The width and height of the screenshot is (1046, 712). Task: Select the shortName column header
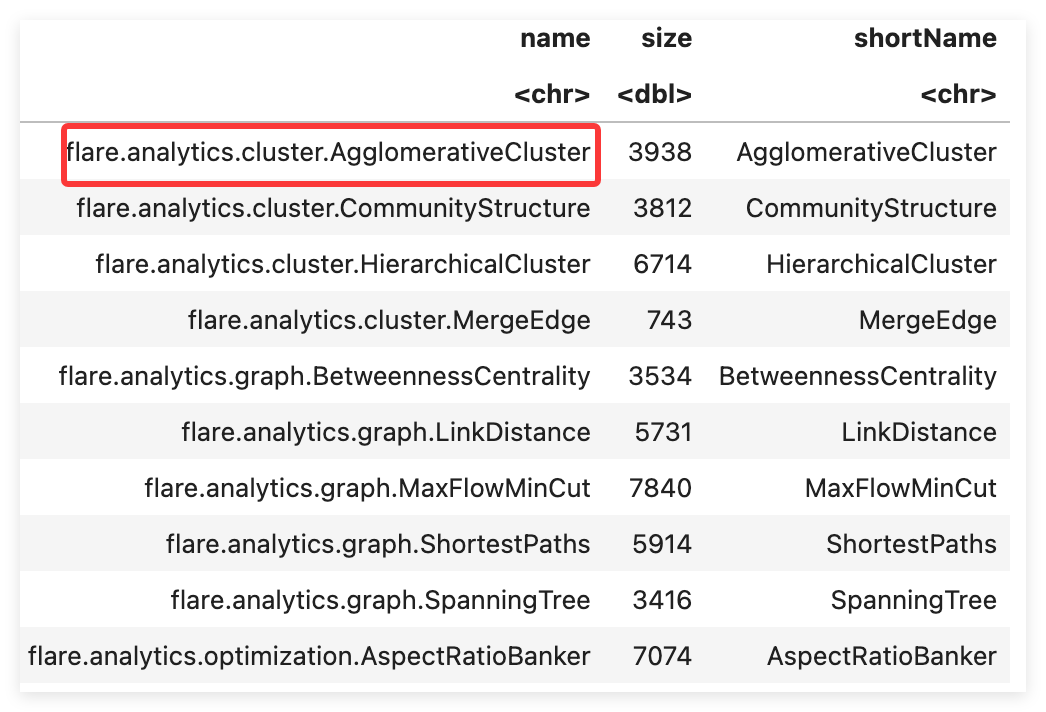[x=925, y=39]
